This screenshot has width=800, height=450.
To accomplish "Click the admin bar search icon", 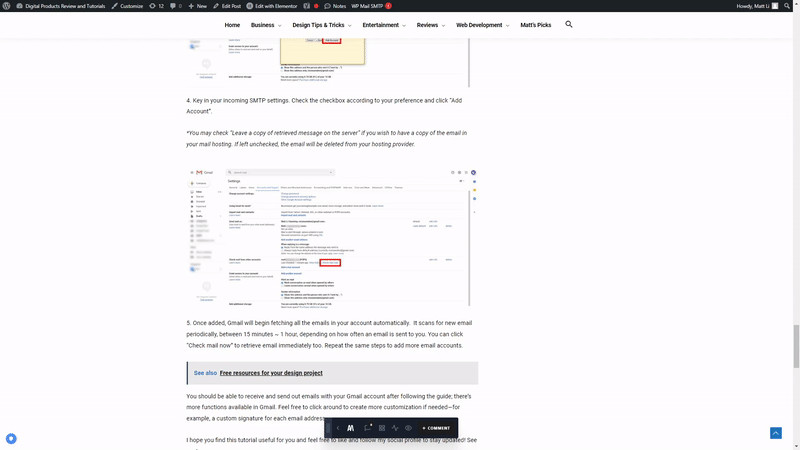I will [787, 6].
